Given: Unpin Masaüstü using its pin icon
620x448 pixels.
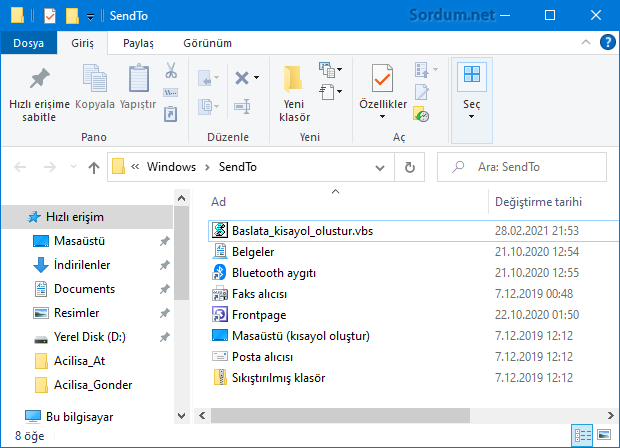Looking at the screenshot, I should [x=164, y=241].
